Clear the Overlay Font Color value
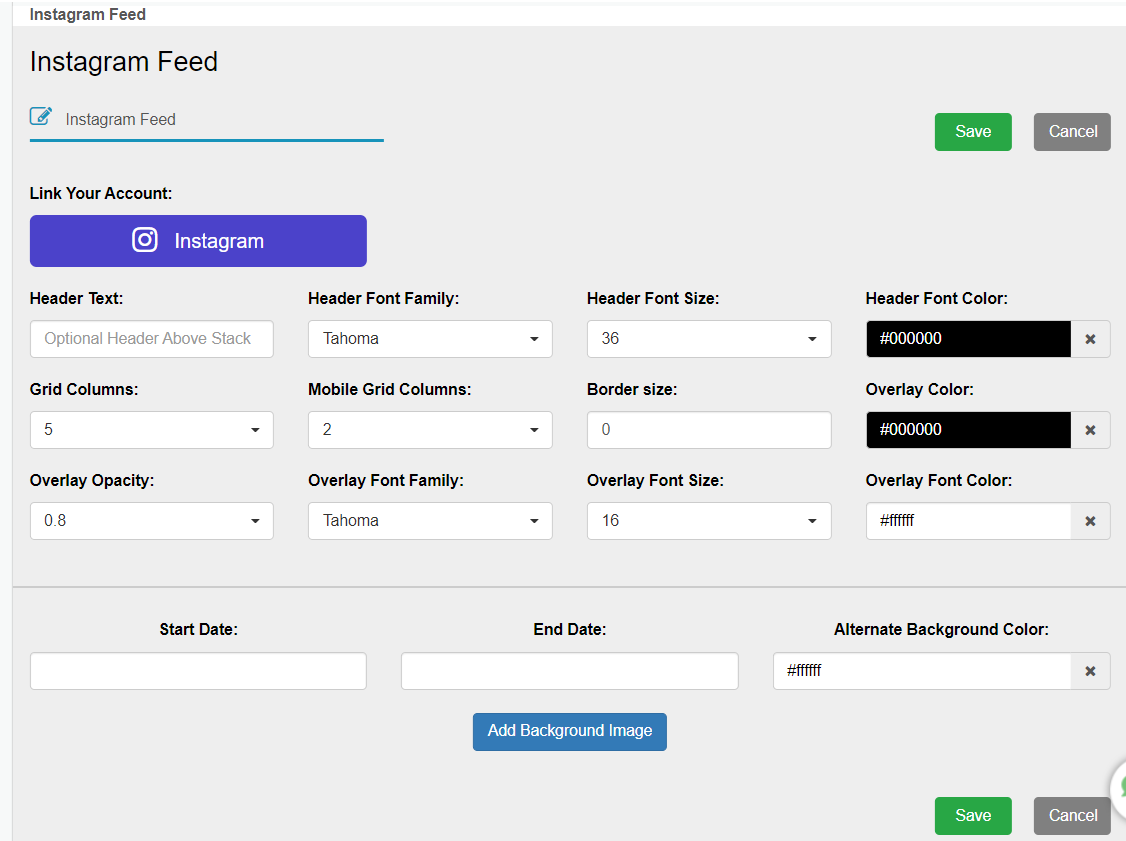This screenshot has width=1126, height=841. (x=1090, y=521)
